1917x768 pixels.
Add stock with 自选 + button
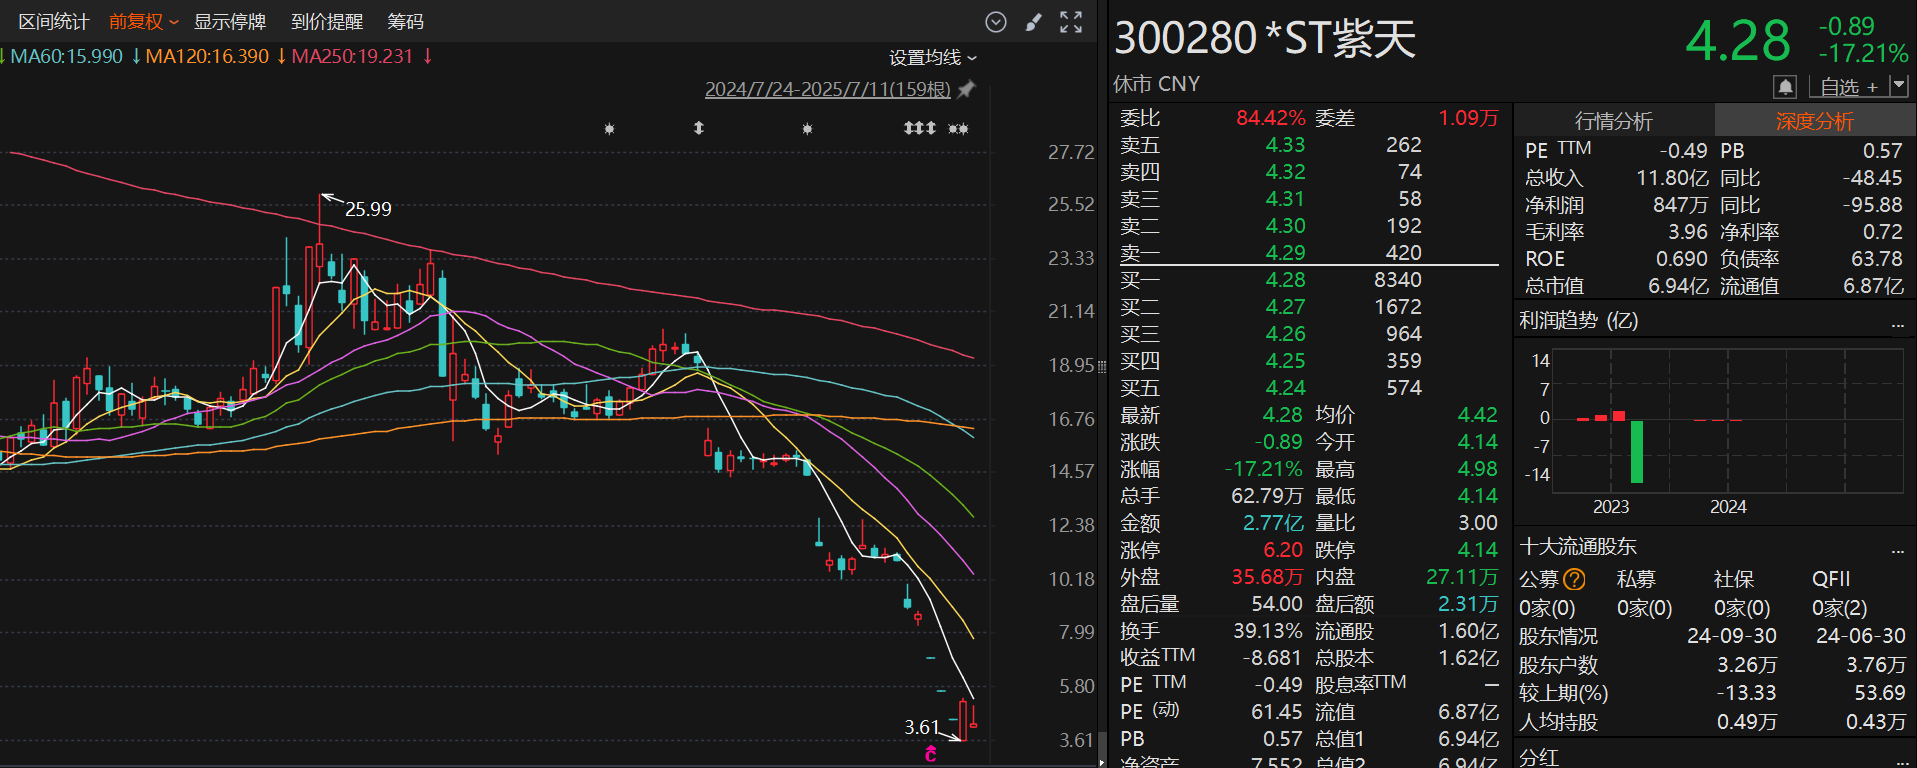pos(1848,87)
